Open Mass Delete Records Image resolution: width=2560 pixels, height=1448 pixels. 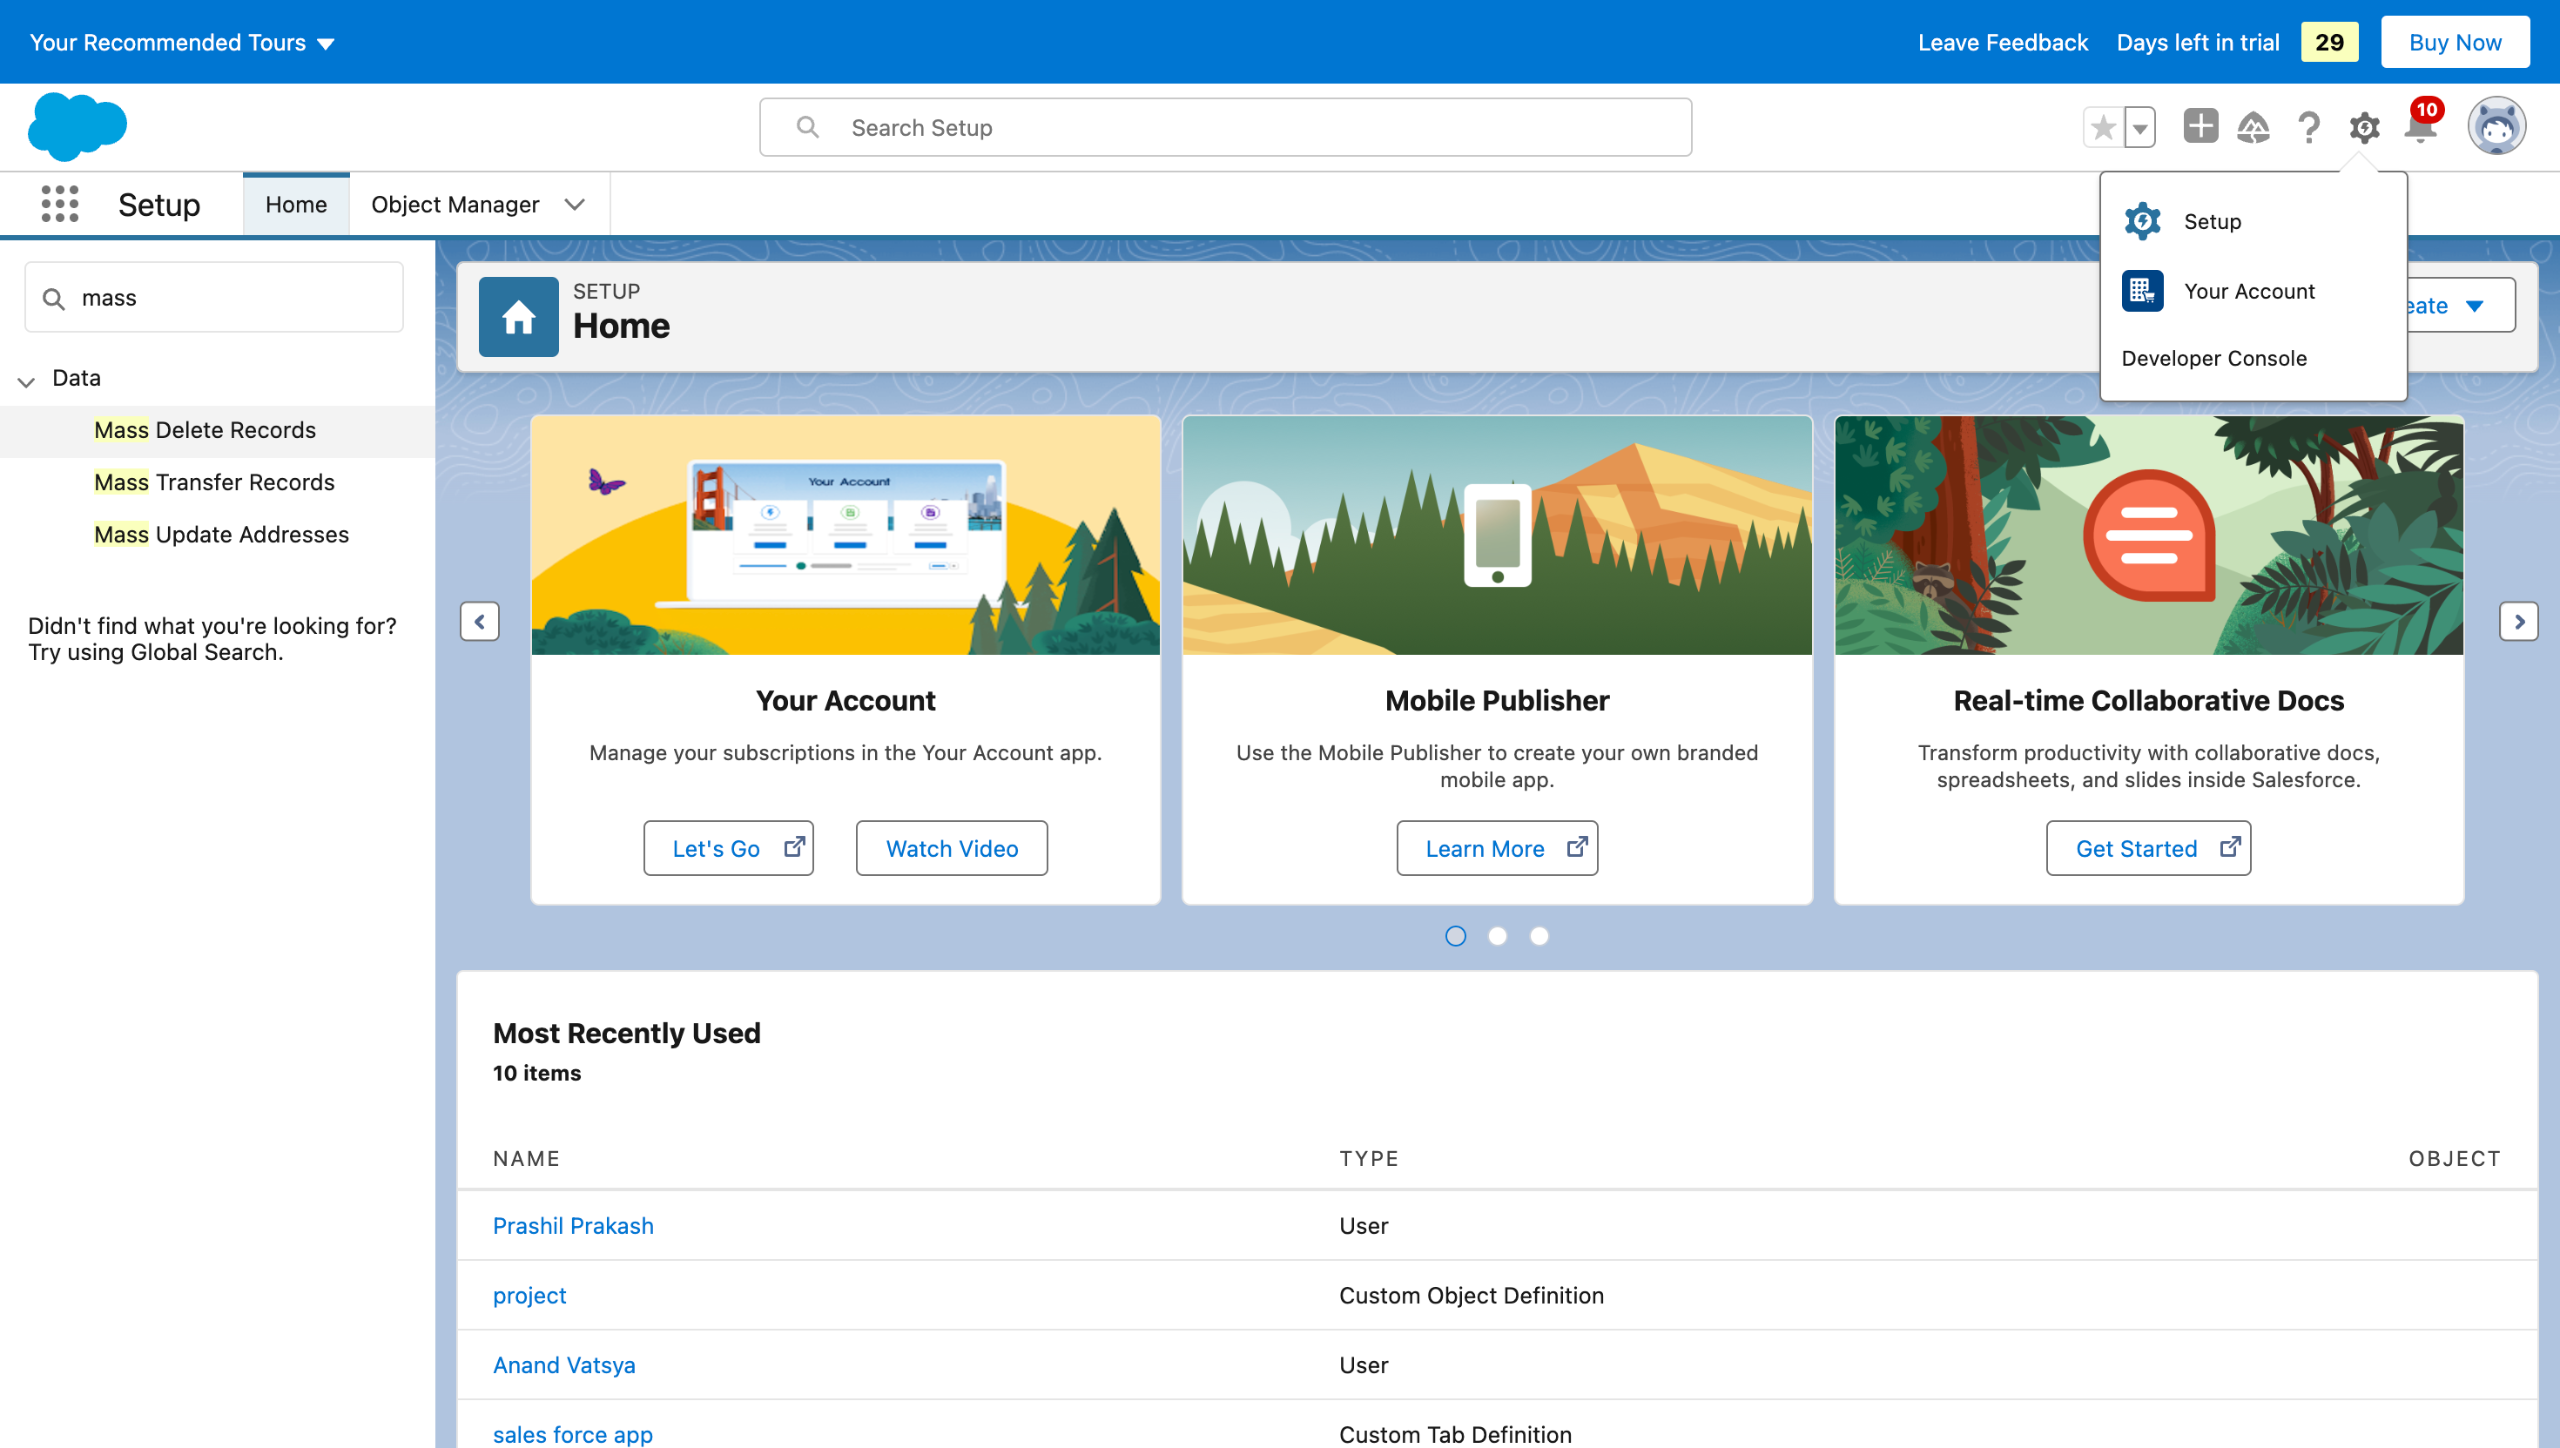click(205, 430)
